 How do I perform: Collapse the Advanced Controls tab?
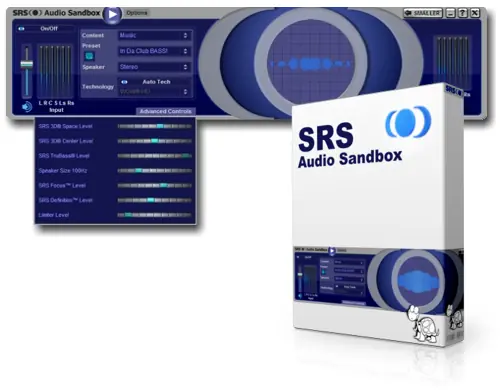pyautogui.click(x=166, y=111)
